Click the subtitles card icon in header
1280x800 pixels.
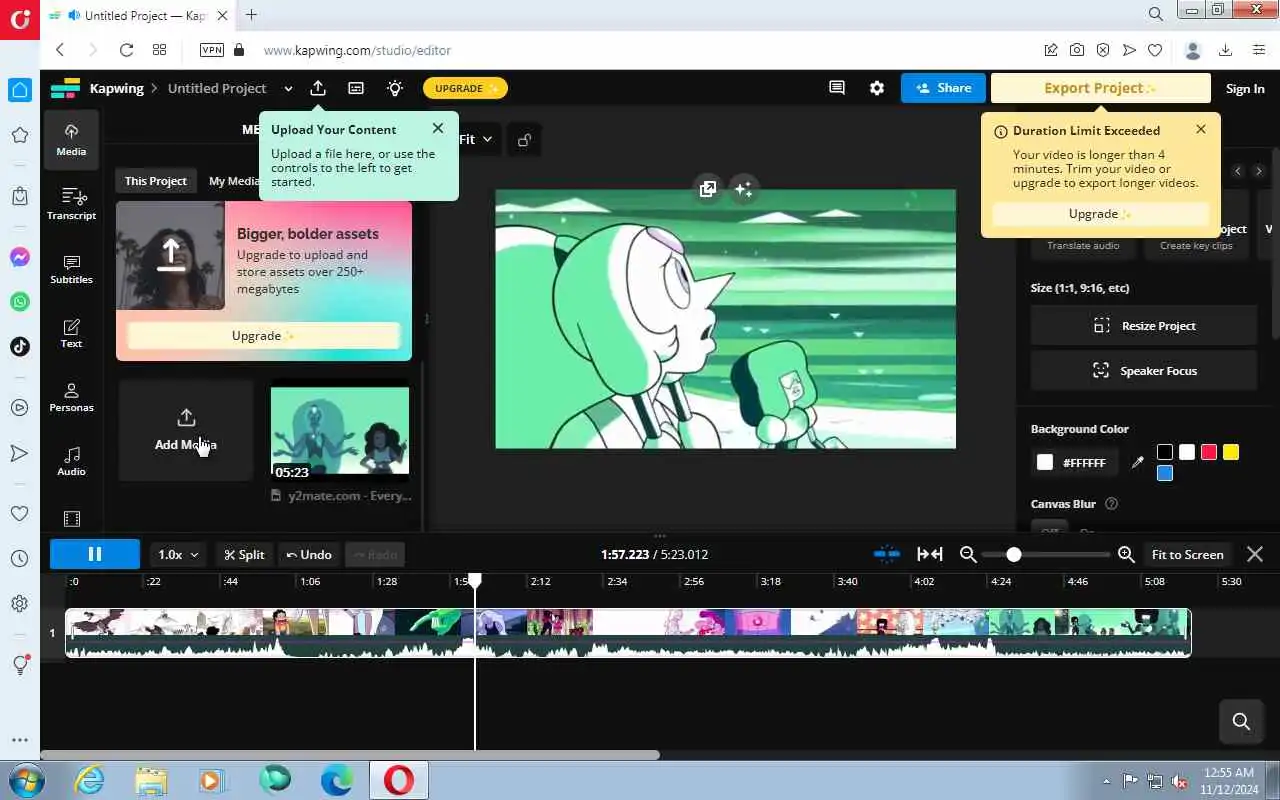(x=356, y=88)
